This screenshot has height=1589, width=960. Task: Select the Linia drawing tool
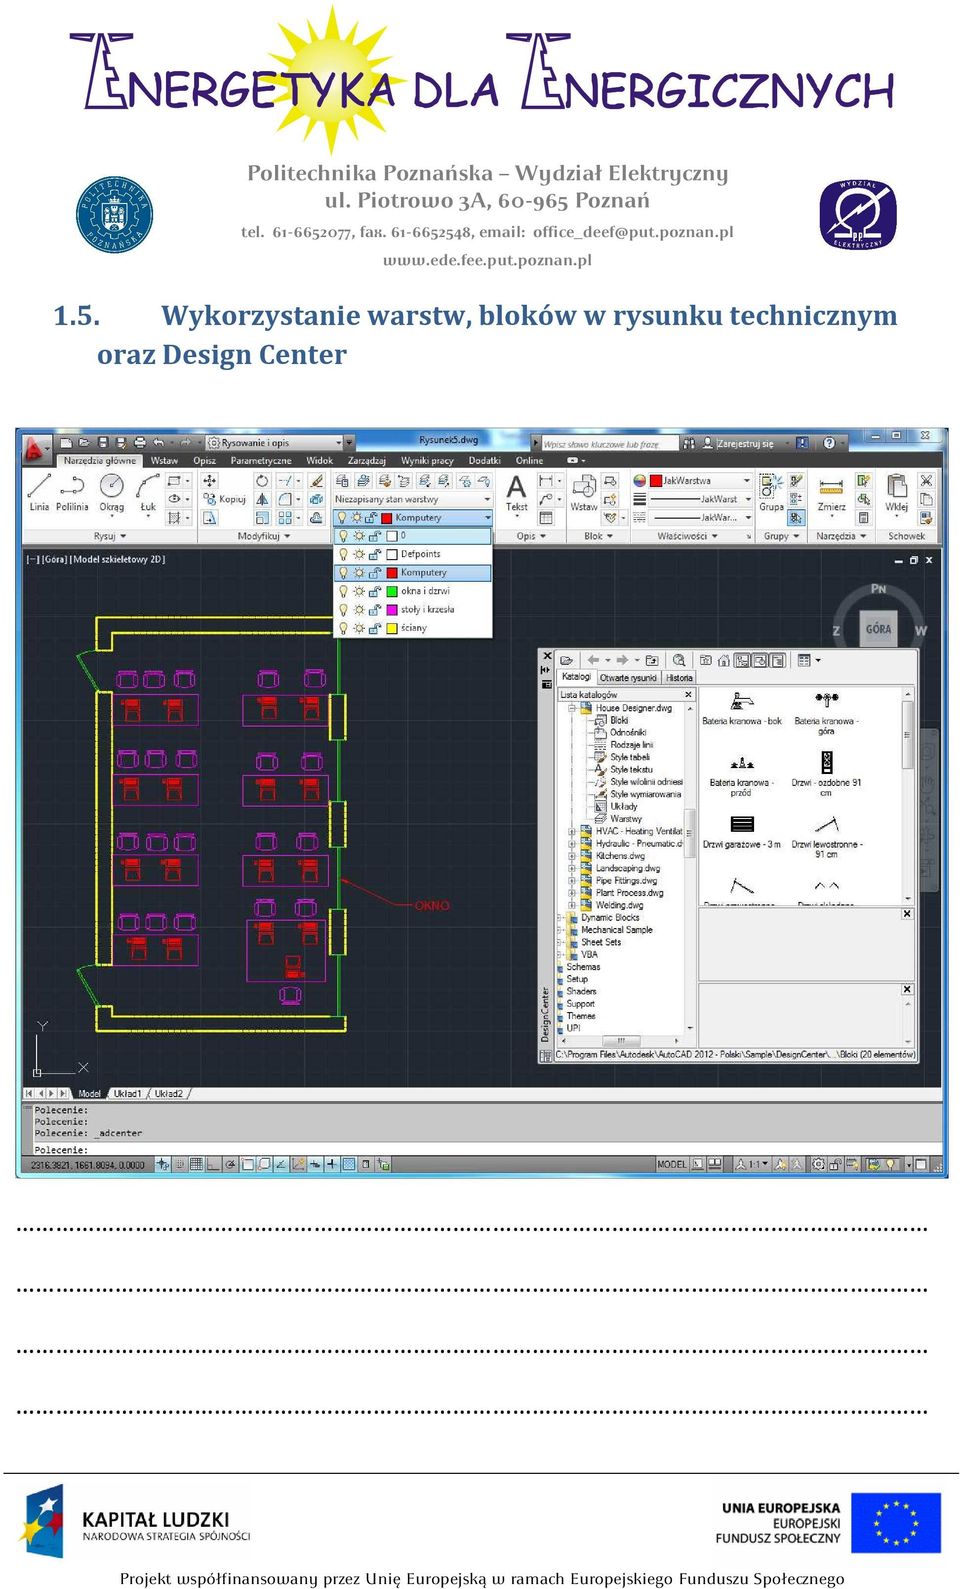pyautogui.click(x=39, y=493)
